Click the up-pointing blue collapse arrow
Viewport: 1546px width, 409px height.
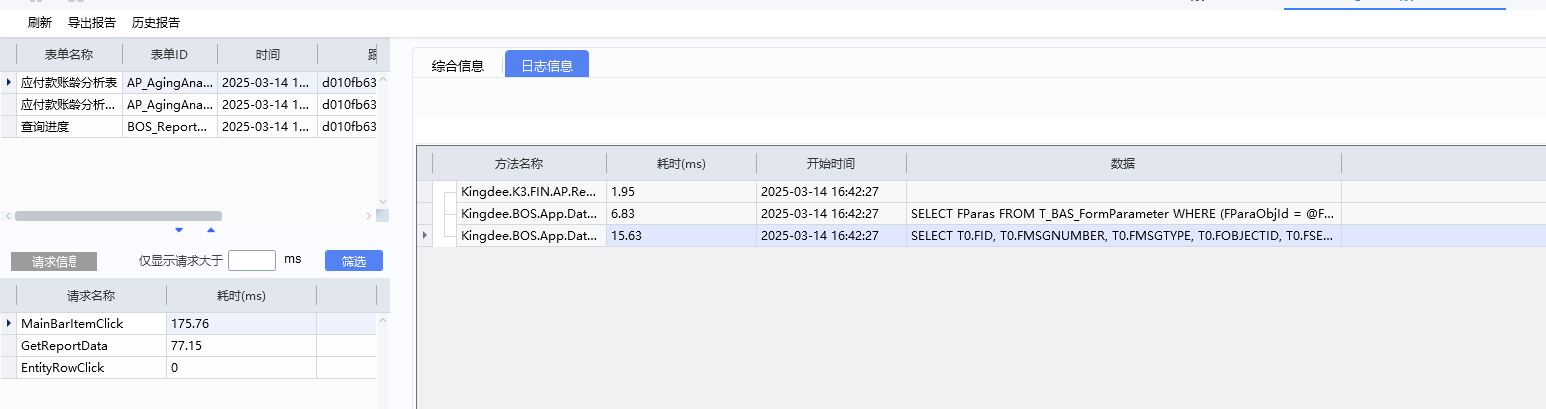pos(210,230)
